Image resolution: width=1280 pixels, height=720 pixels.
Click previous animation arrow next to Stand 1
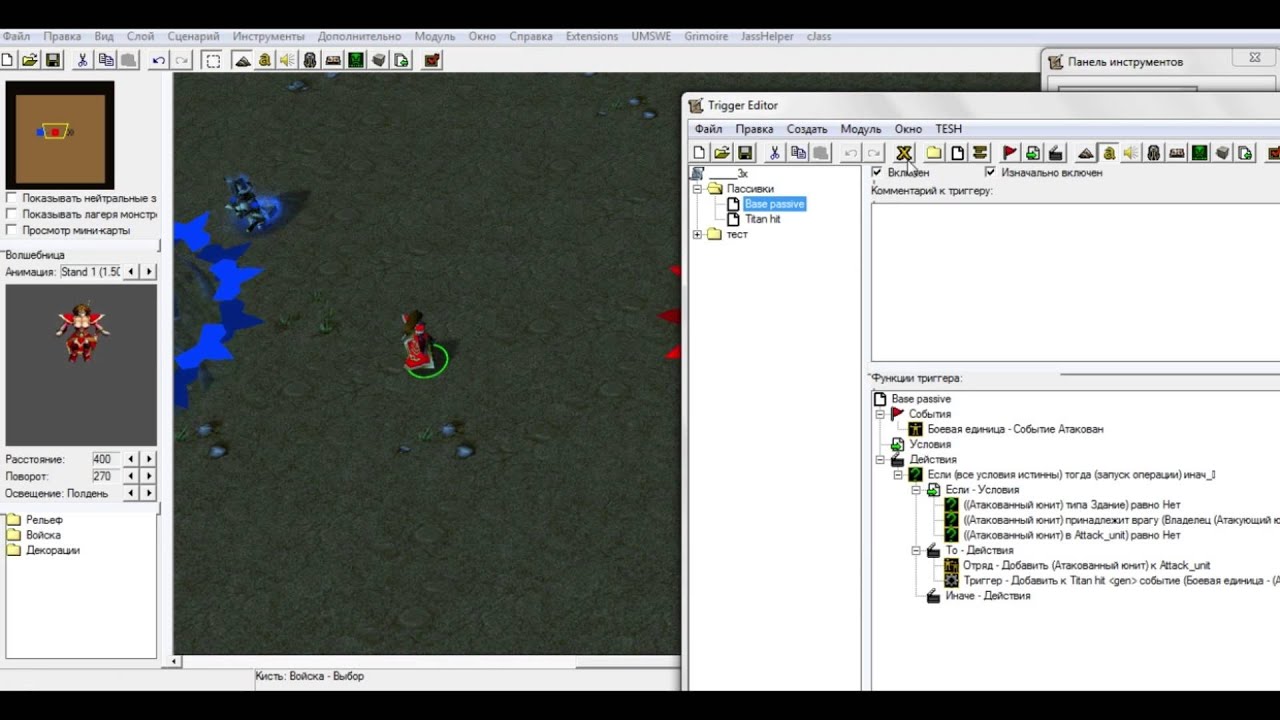pyautogui.click(x=131, y=272)
